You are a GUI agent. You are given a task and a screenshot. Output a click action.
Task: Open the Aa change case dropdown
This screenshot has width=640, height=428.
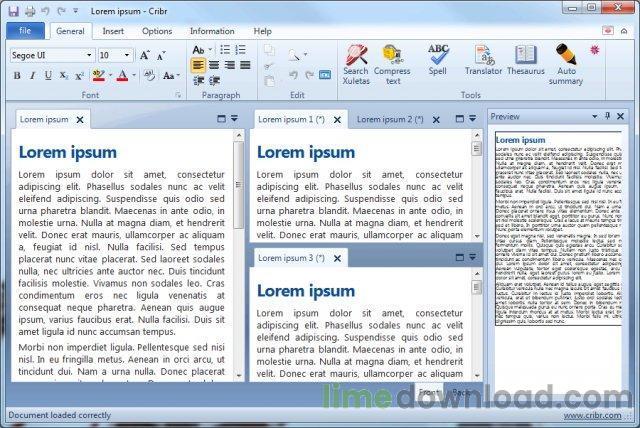tap(171, 75)
